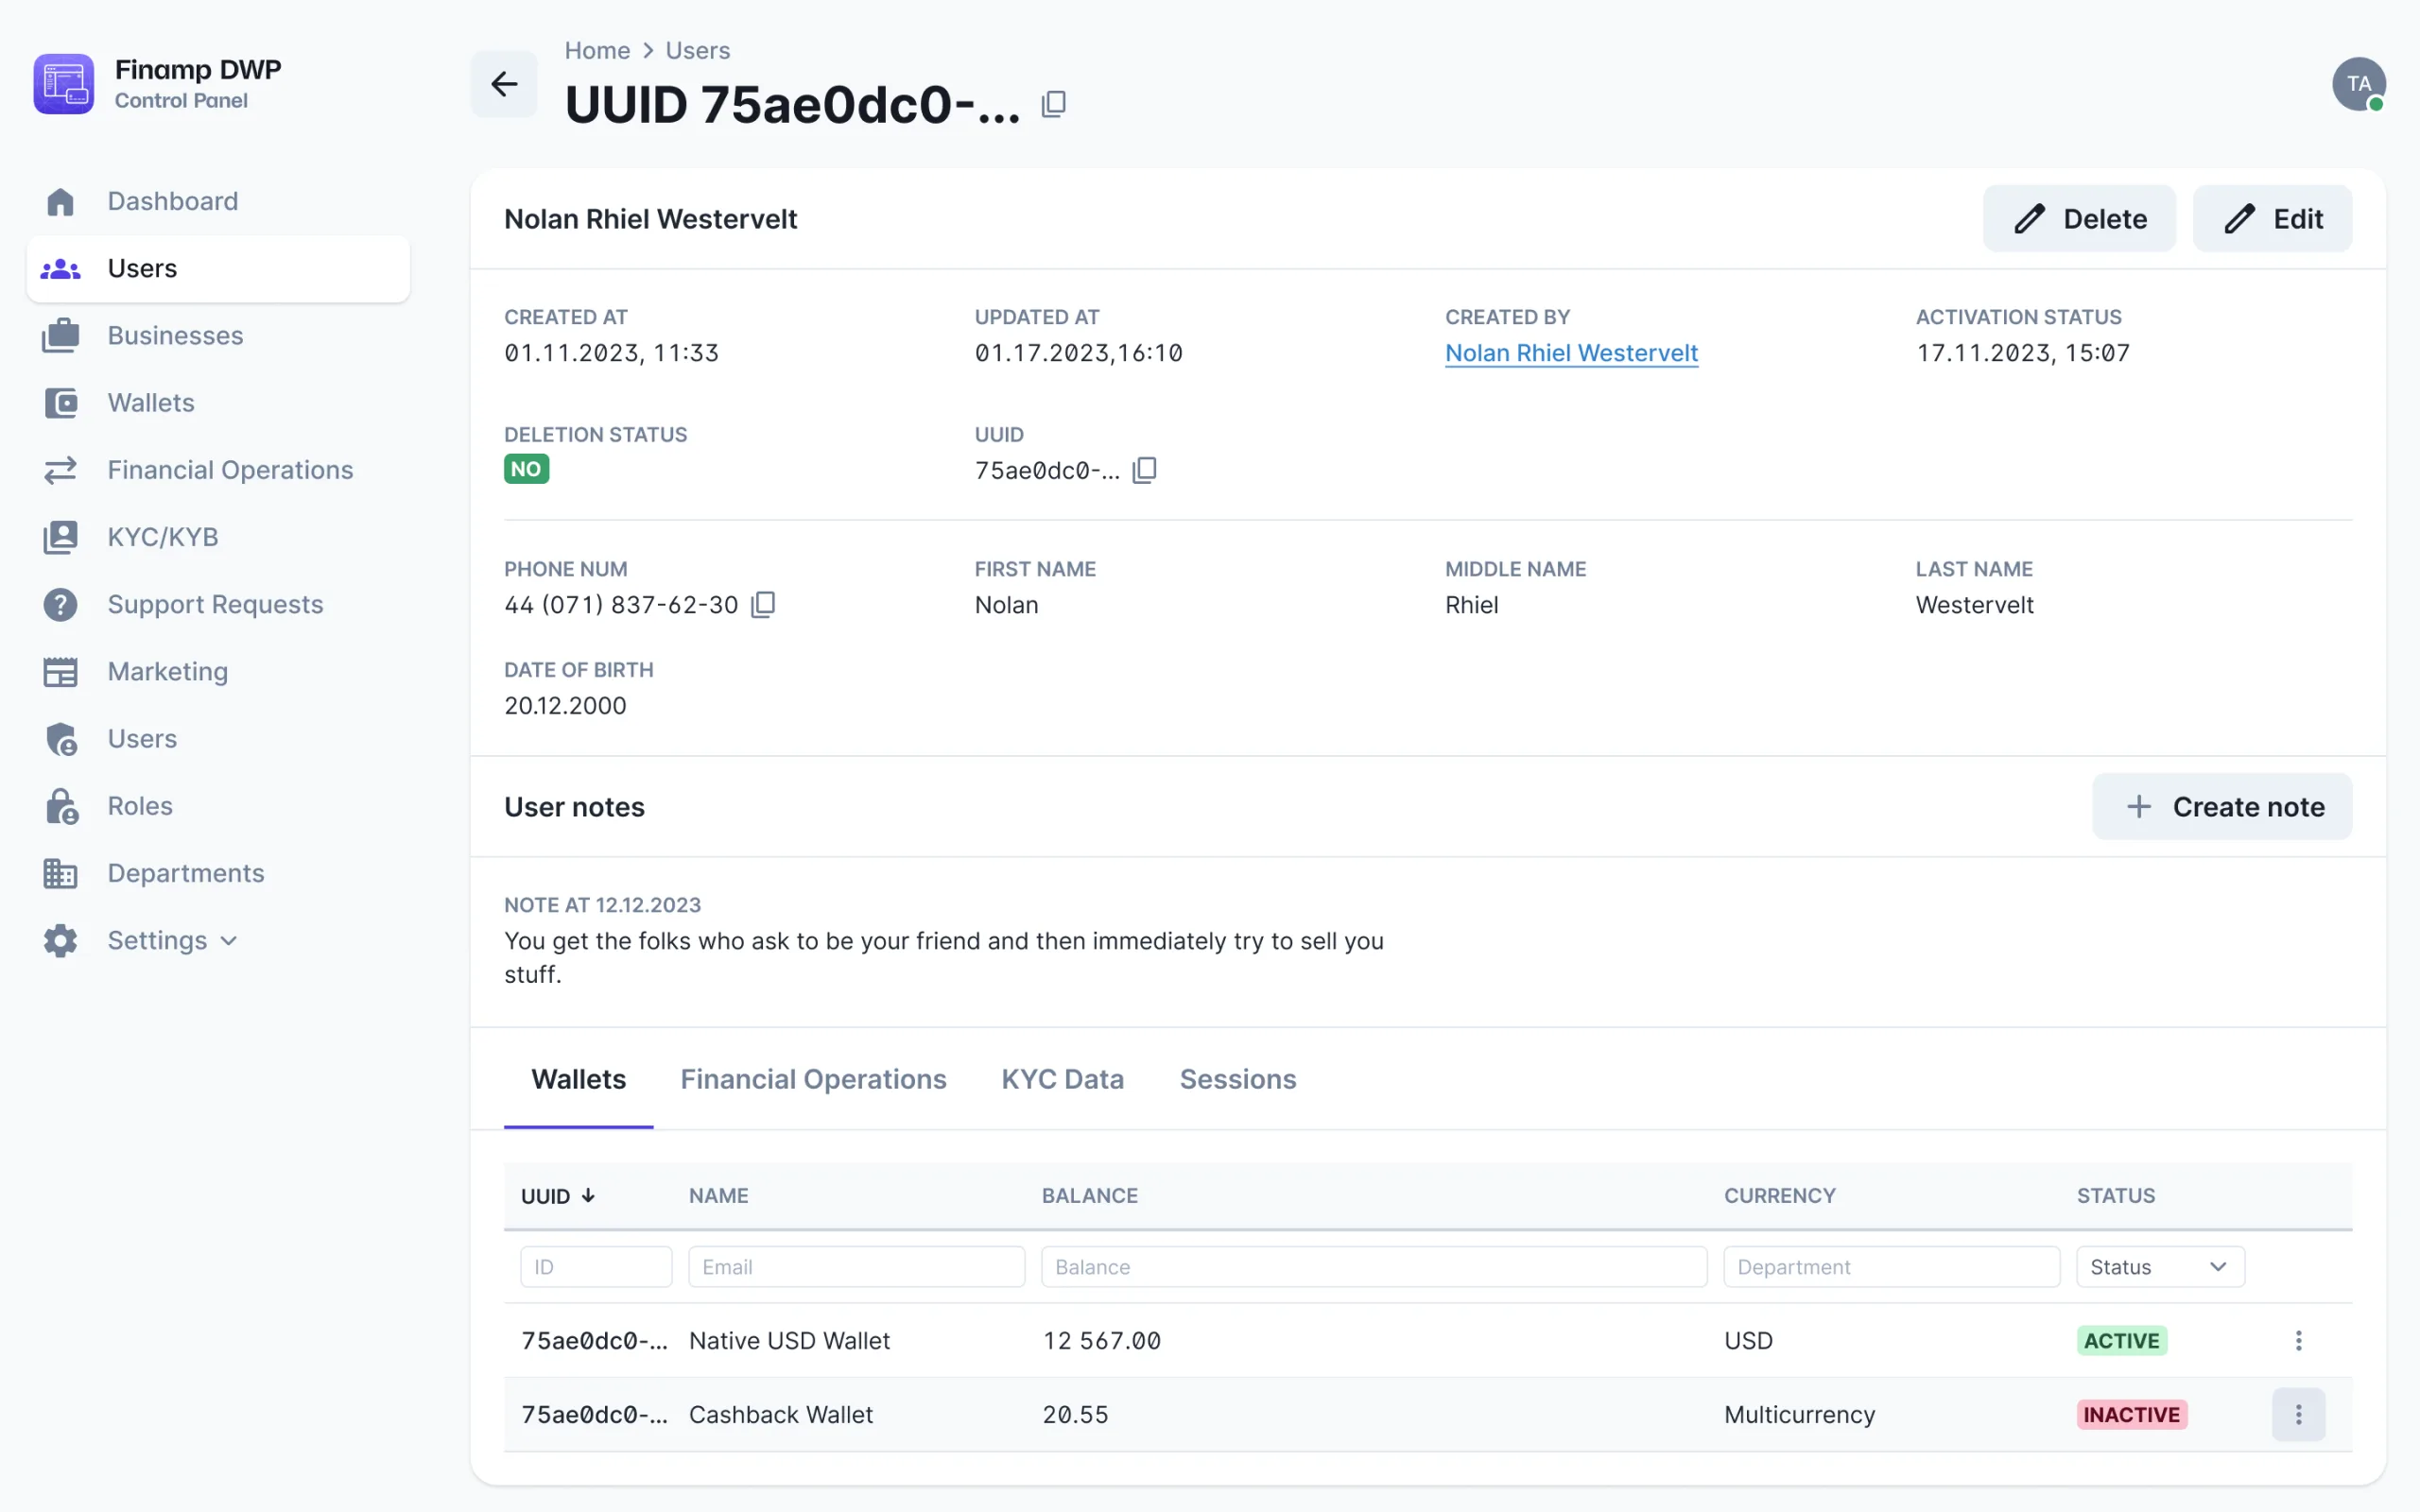2420x1512 pixels.
Task: Open Financial Operations in the sidebar
Action: (230, 470)
